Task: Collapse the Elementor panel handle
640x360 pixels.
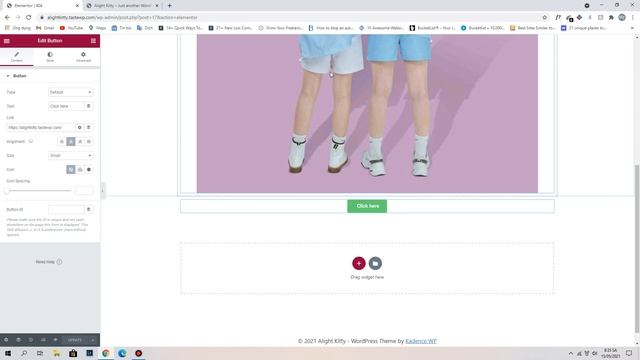Action: click(x=102, y=191)
